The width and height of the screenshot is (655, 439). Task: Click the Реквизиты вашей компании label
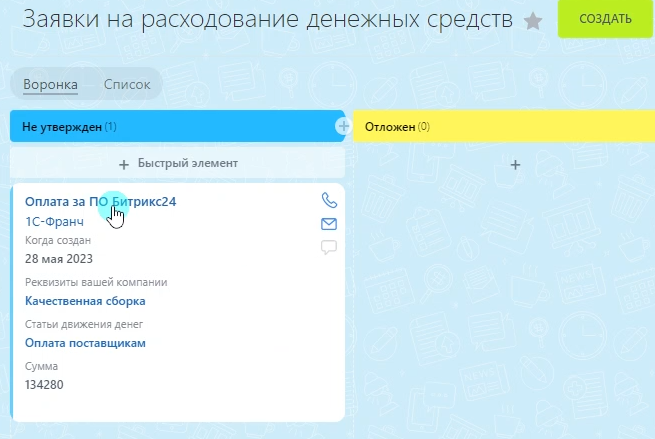[96, 282]
